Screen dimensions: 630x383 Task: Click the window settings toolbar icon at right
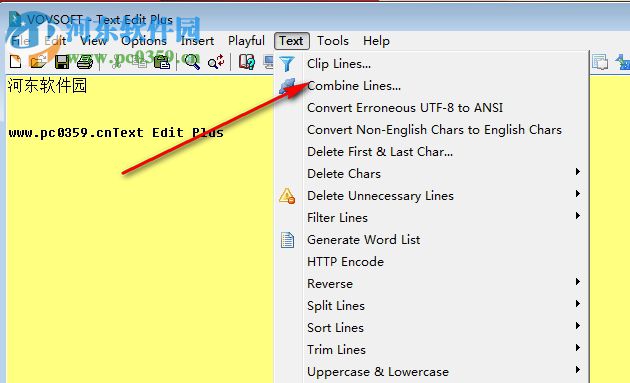click(600, 62)
